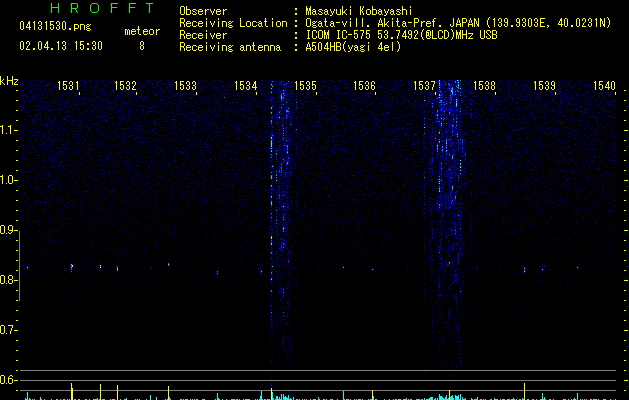This screenshot has width=629, height=400.
Task: Click the 1533 time marker
Action: (x=185, y=86)
